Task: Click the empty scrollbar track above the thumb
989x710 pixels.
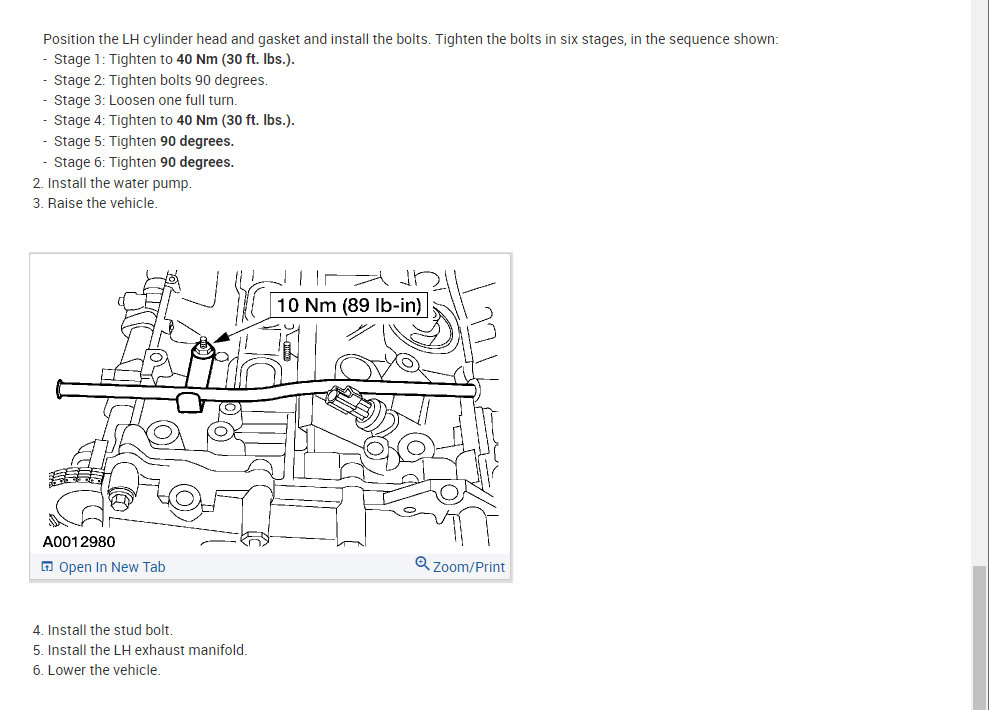Action: 979,282
